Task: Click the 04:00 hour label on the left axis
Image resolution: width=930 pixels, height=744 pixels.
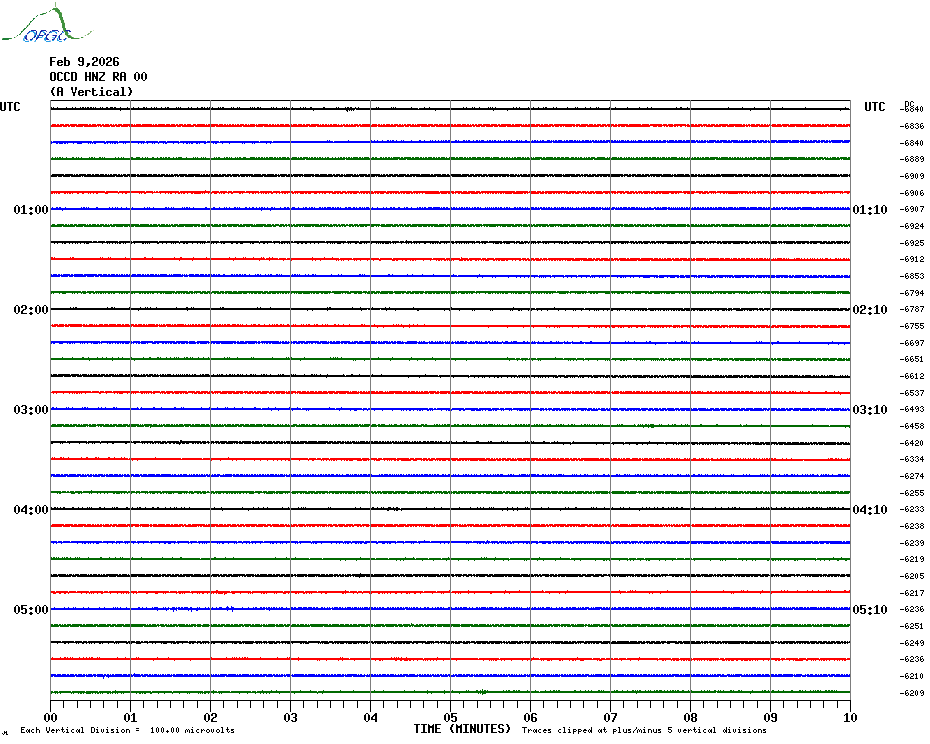Action: 31,510
